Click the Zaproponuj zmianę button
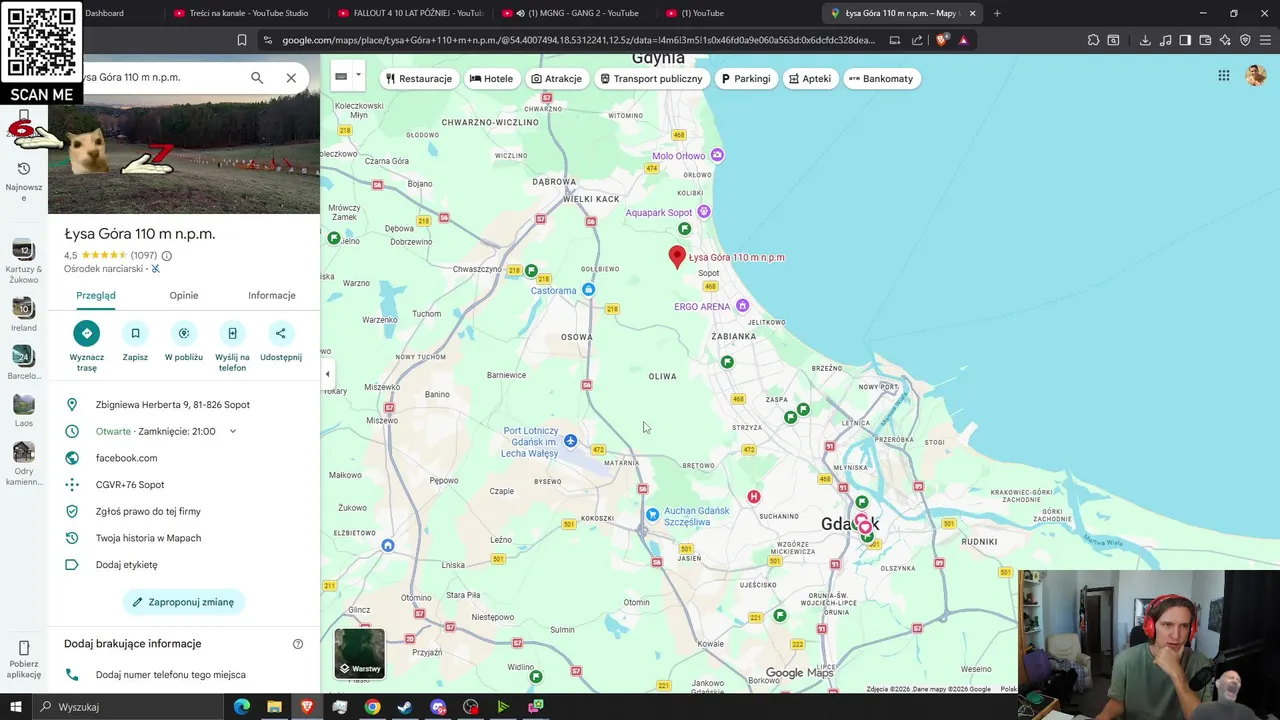 (184, 602)
